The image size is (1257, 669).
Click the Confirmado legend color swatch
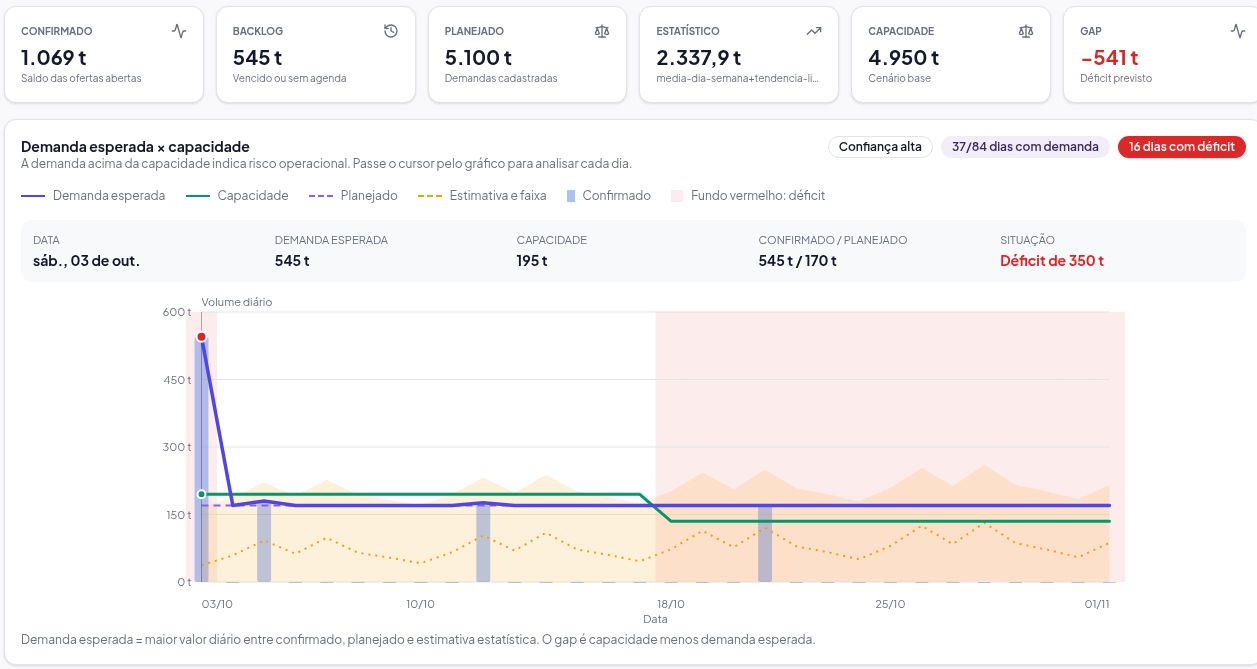(x=571, y=196)
